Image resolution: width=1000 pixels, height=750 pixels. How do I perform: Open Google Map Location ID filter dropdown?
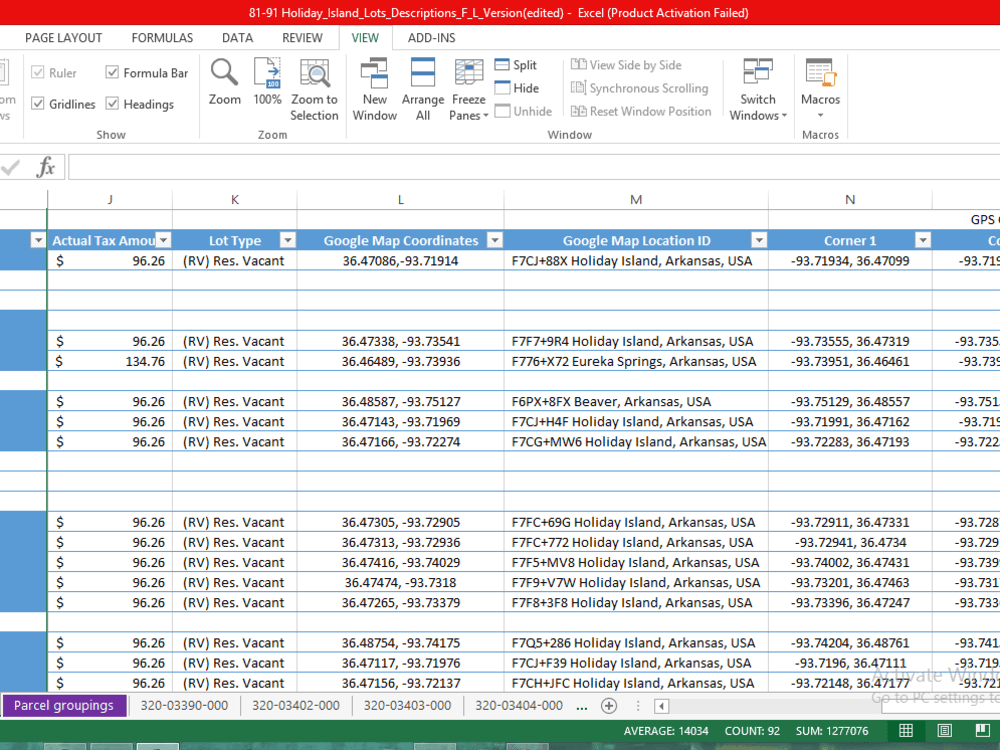pyautogui.click(x=759, y=240)
